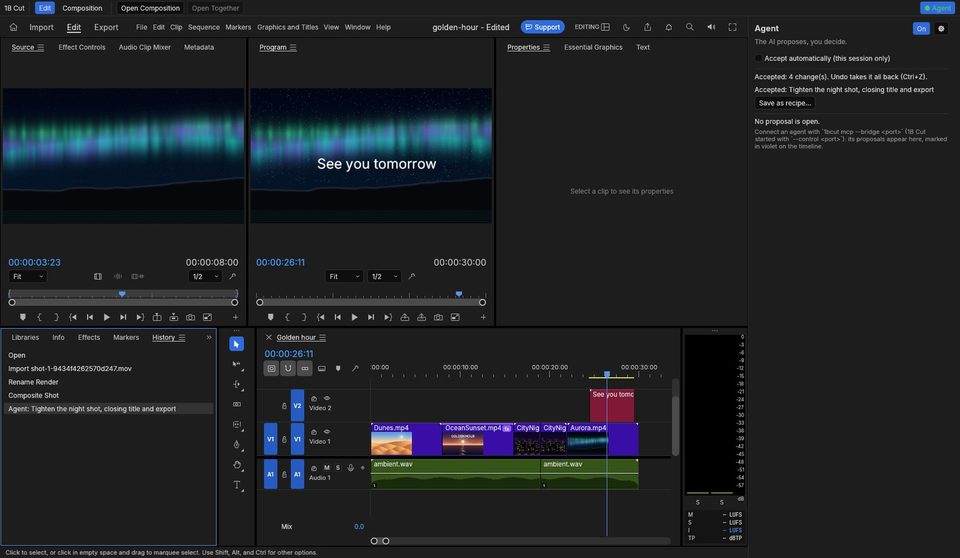Toggle Agent On switch

coord(921,28)
